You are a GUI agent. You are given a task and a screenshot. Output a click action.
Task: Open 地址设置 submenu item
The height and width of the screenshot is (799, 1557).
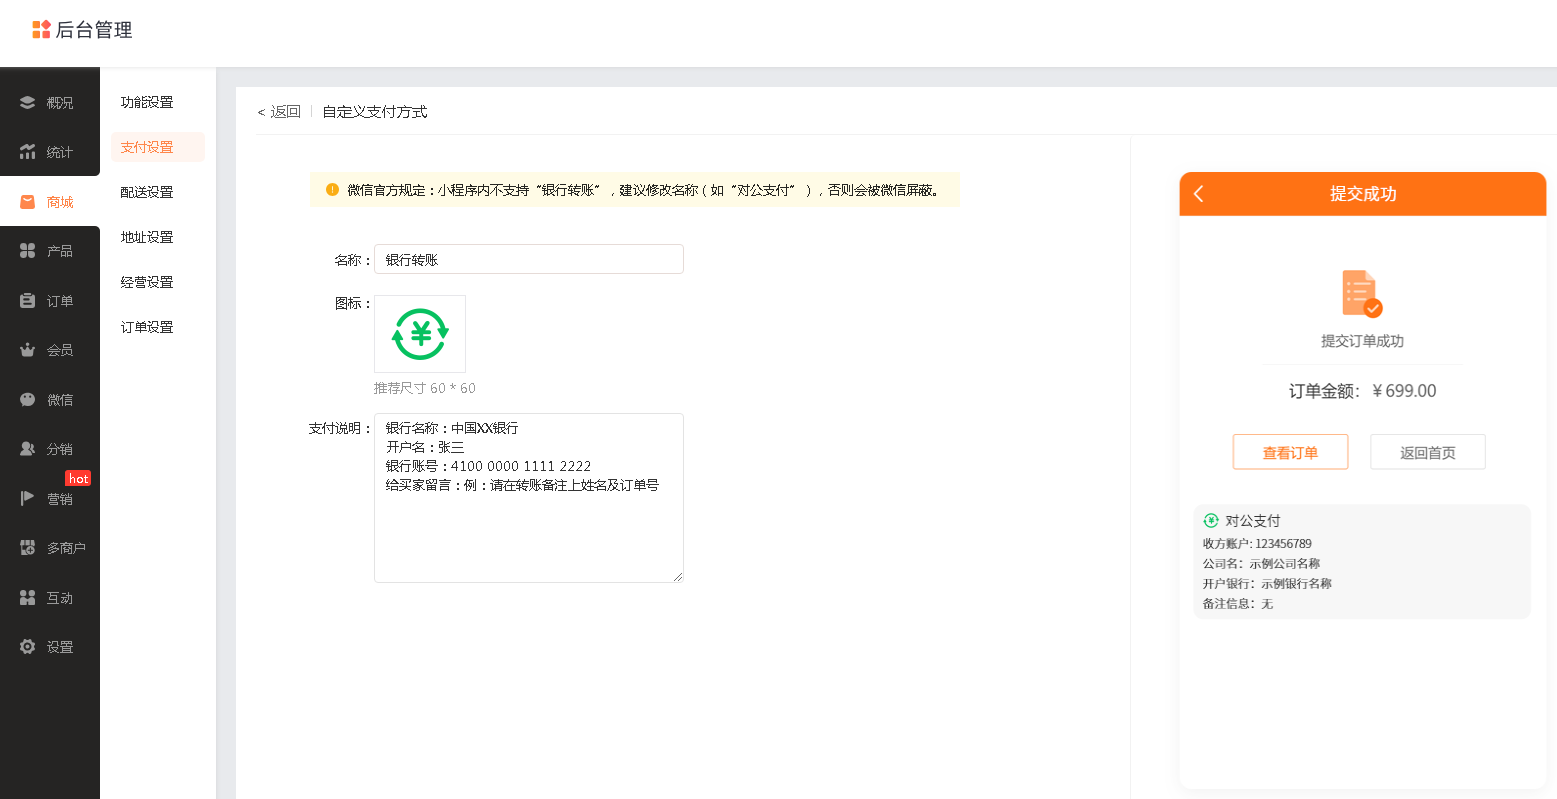[x=147, y=237]
